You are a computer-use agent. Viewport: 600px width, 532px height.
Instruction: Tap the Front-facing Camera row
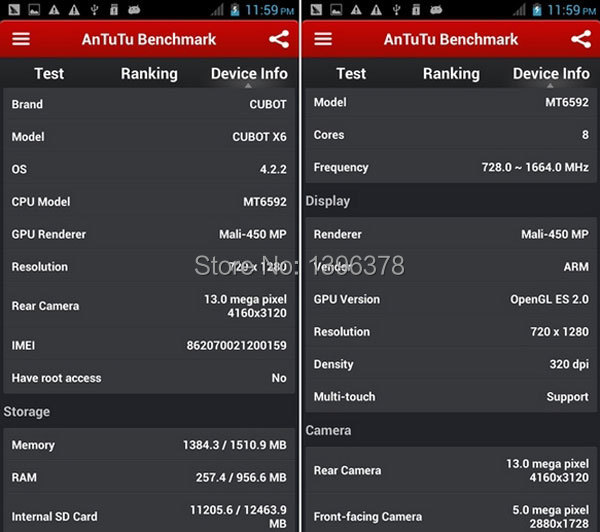click(x=451, y=516)
